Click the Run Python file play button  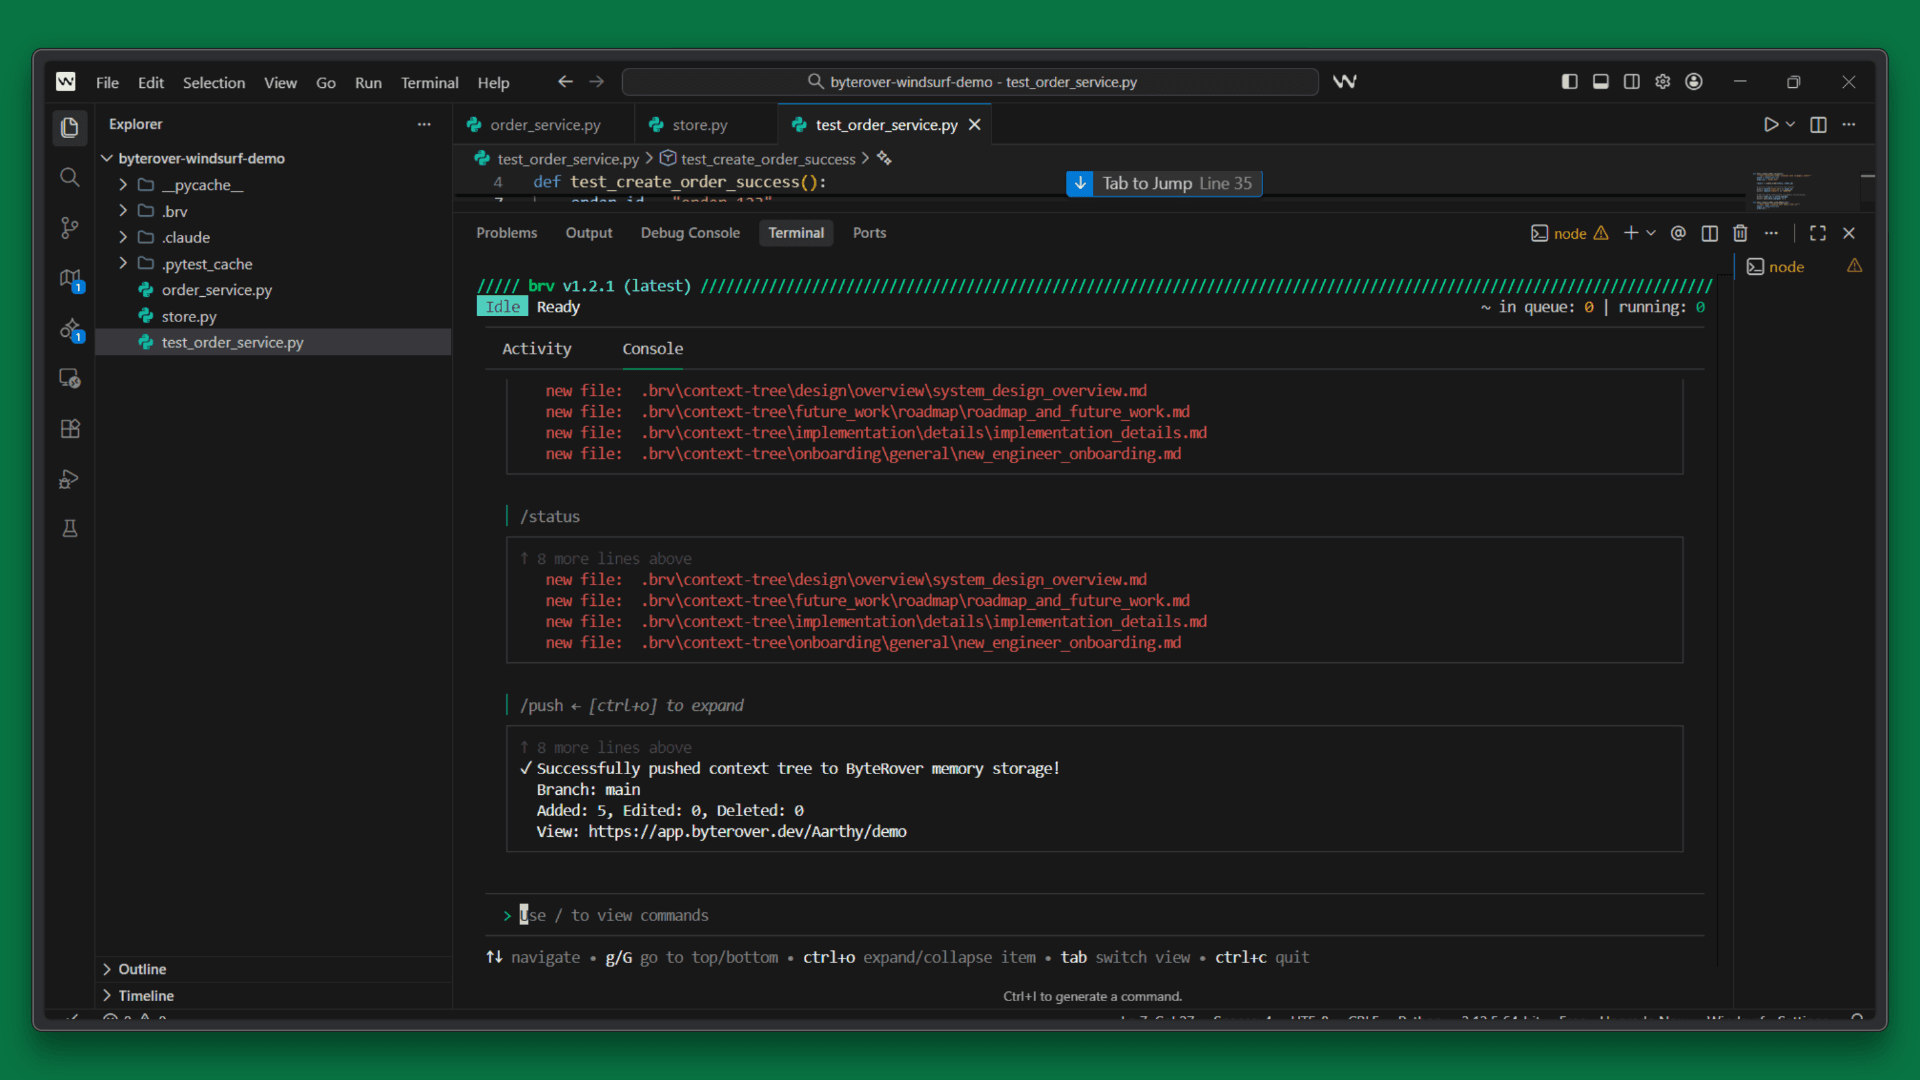pyautogui.click(x=1770, y=125)
